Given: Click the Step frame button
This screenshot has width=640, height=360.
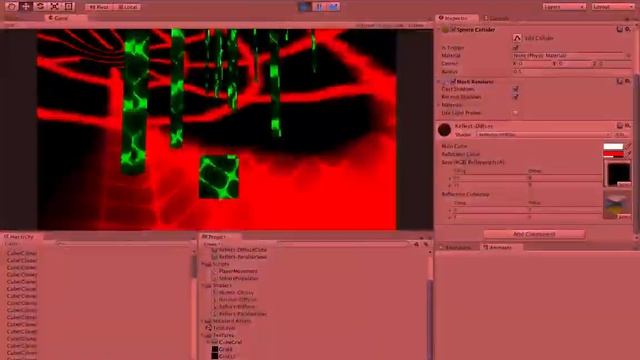Looking at the screenshot, I should 333,7.
